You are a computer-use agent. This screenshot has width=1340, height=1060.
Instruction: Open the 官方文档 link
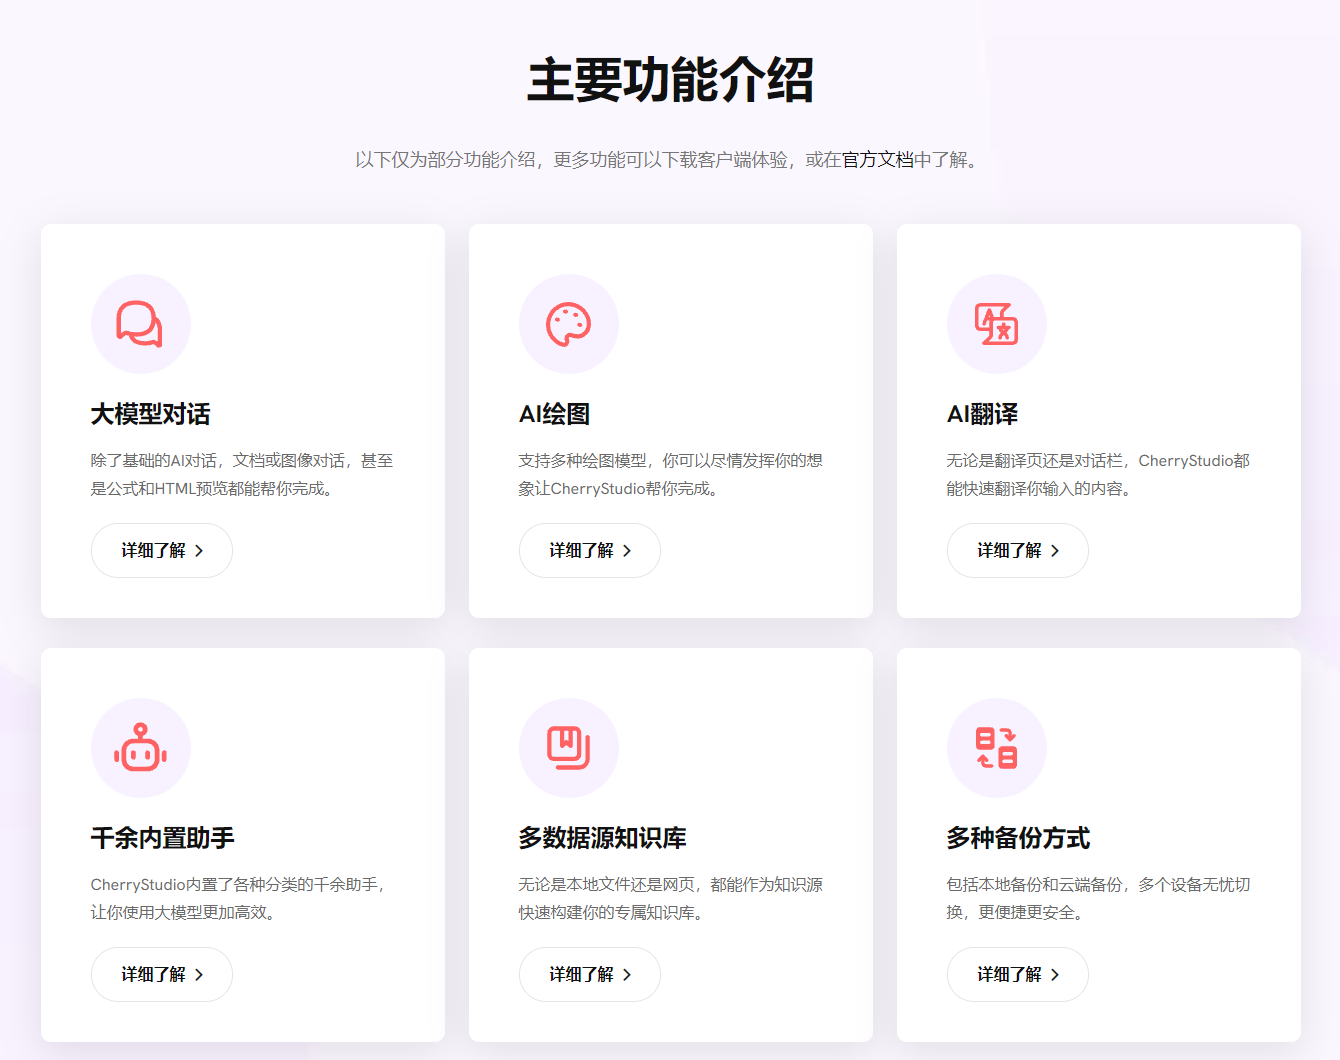[x=878, y=160]
